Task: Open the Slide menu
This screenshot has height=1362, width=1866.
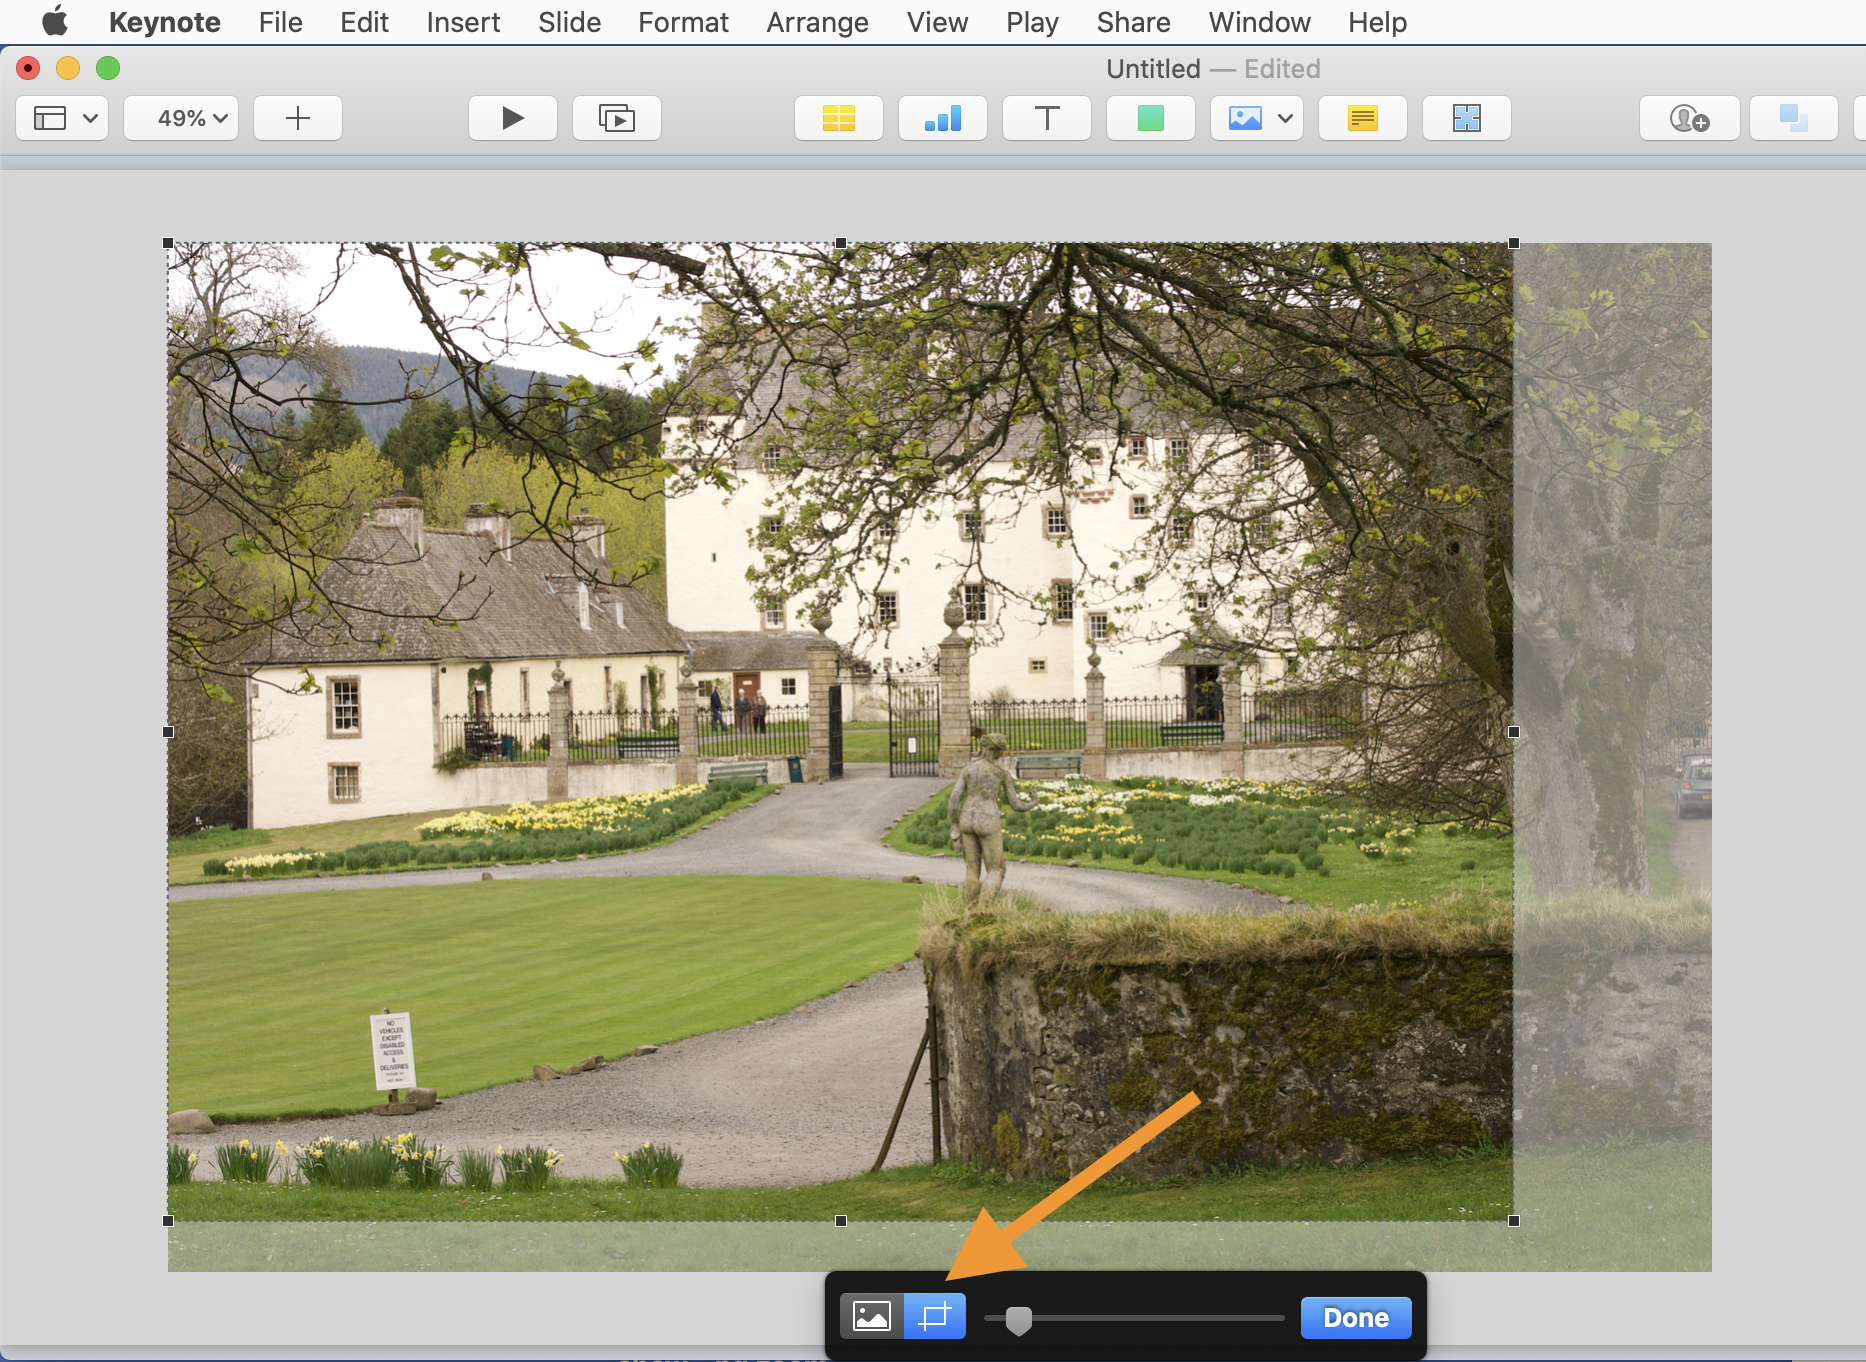Action: click(x=569, y=22)
